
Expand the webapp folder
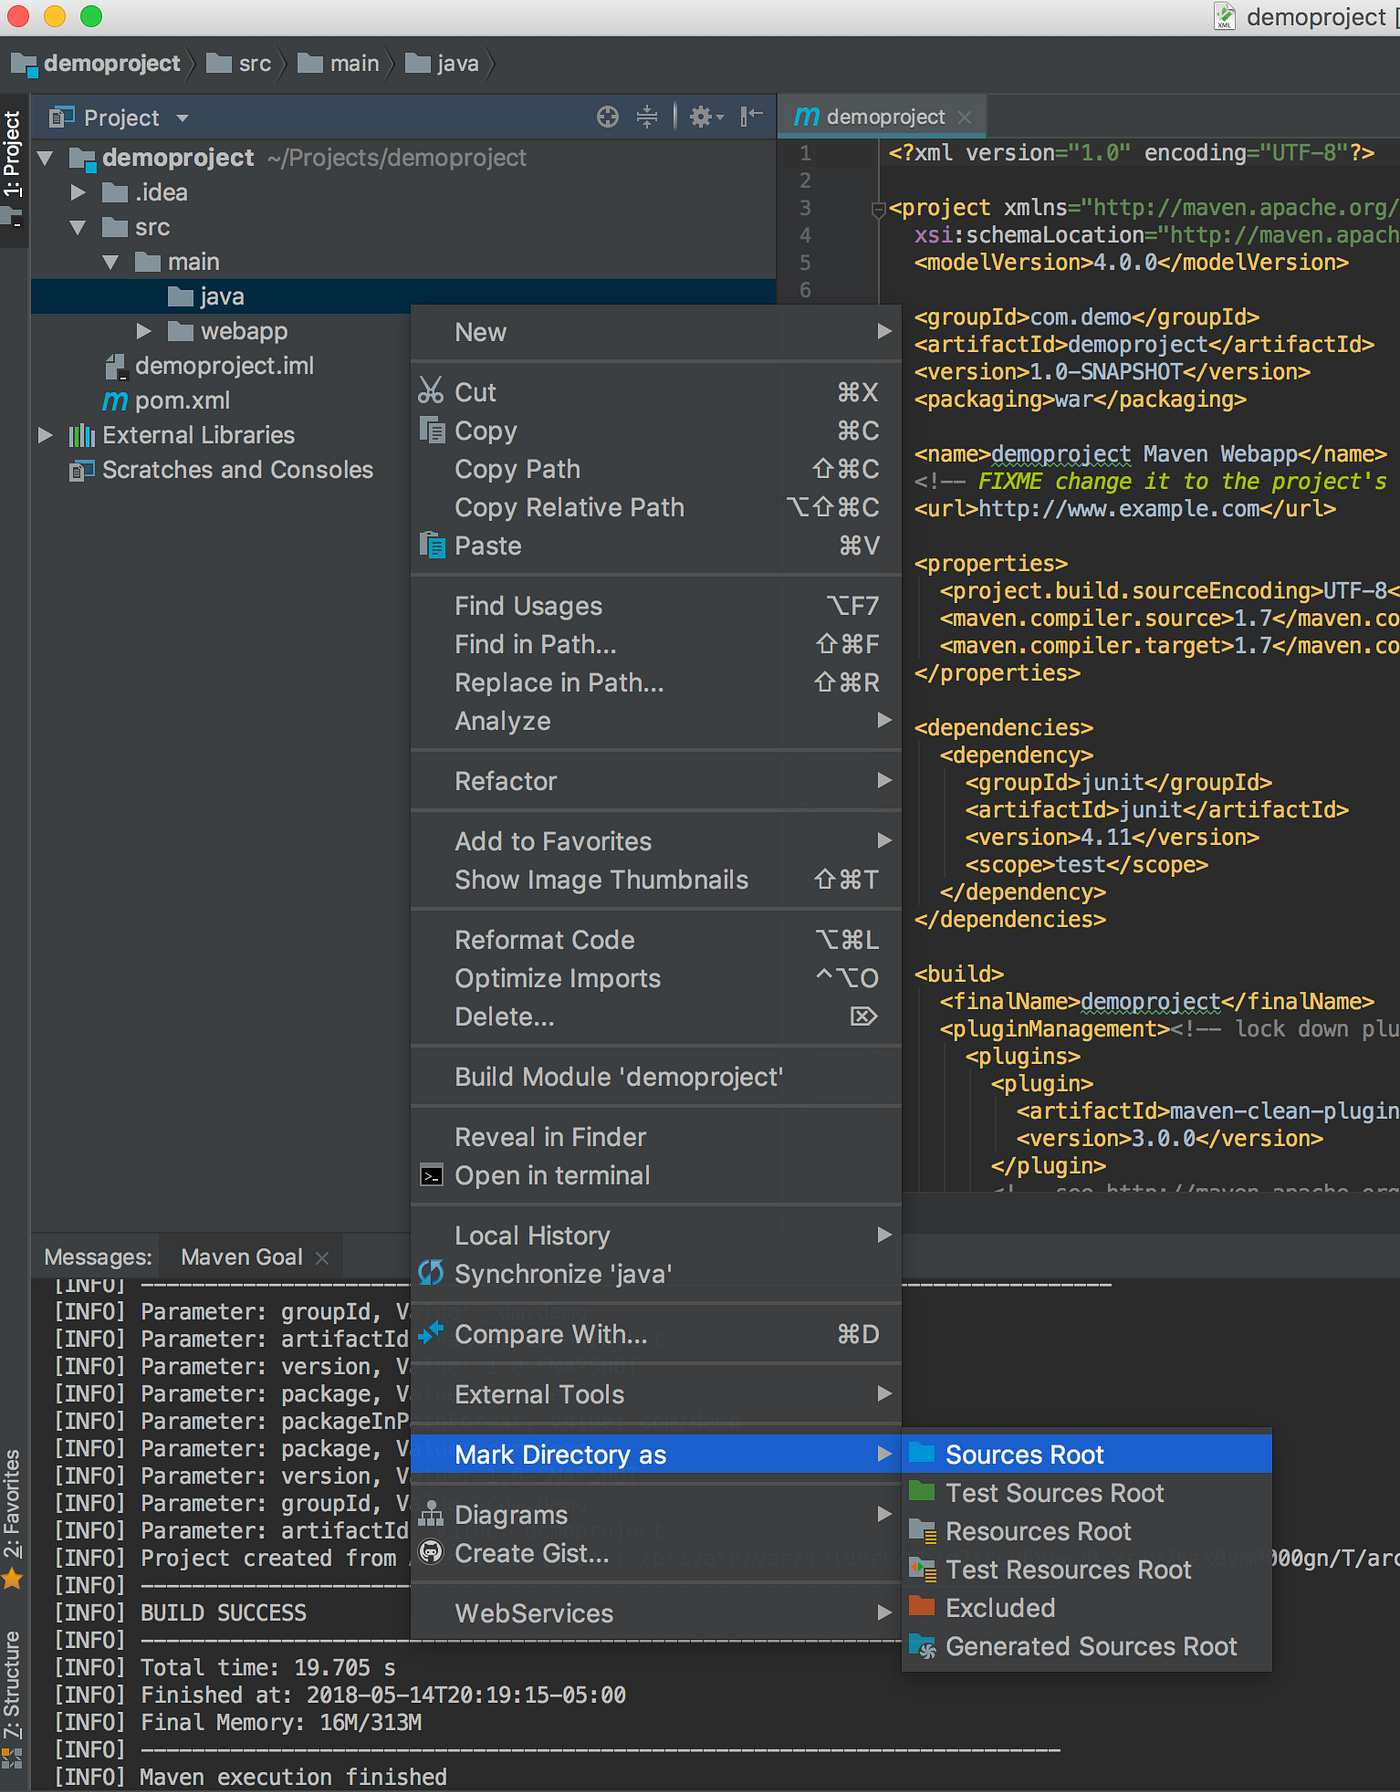click(144, 331)
